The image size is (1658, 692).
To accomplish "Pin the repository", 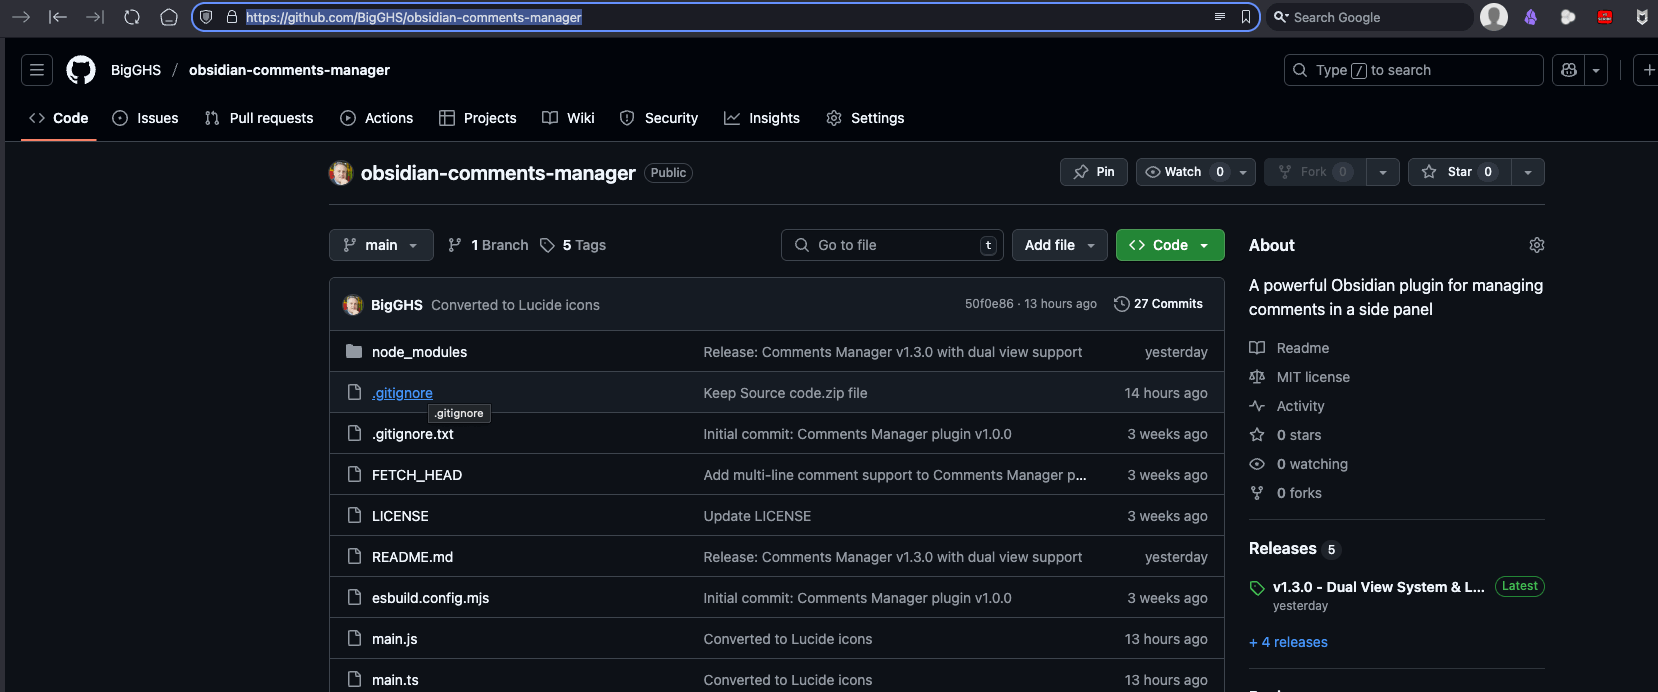I will click(1094, 172).
